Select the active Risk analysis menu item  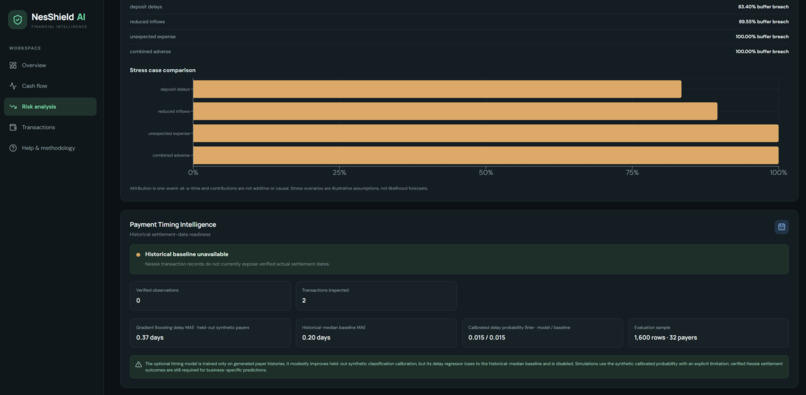pyautogui.click(x=50, y=106)
